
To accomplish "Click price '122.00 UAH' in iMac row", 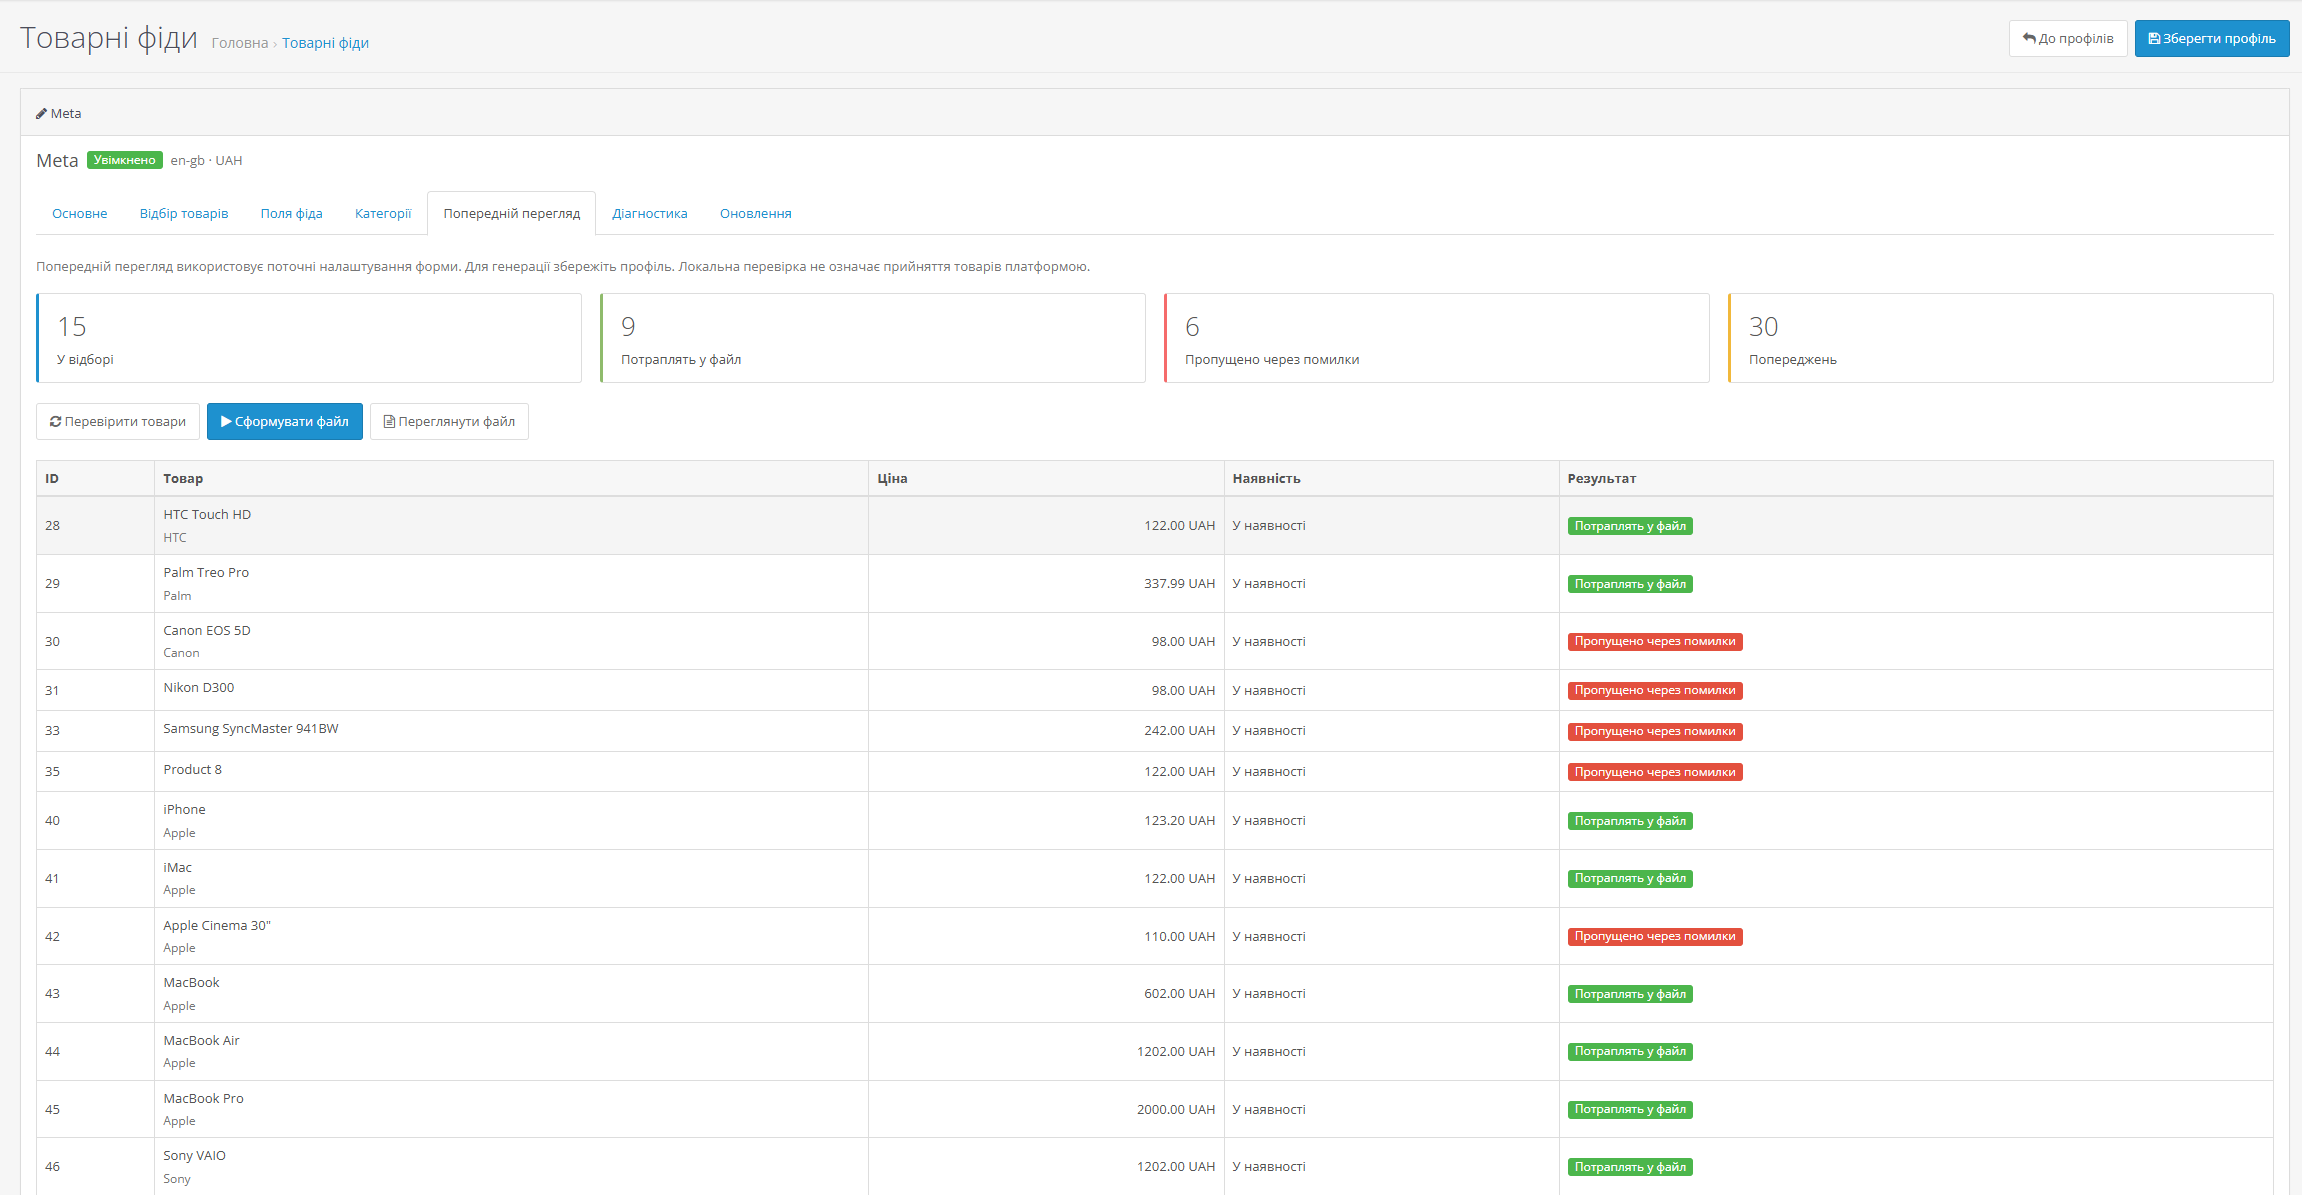I will [x=1180, y=879].
